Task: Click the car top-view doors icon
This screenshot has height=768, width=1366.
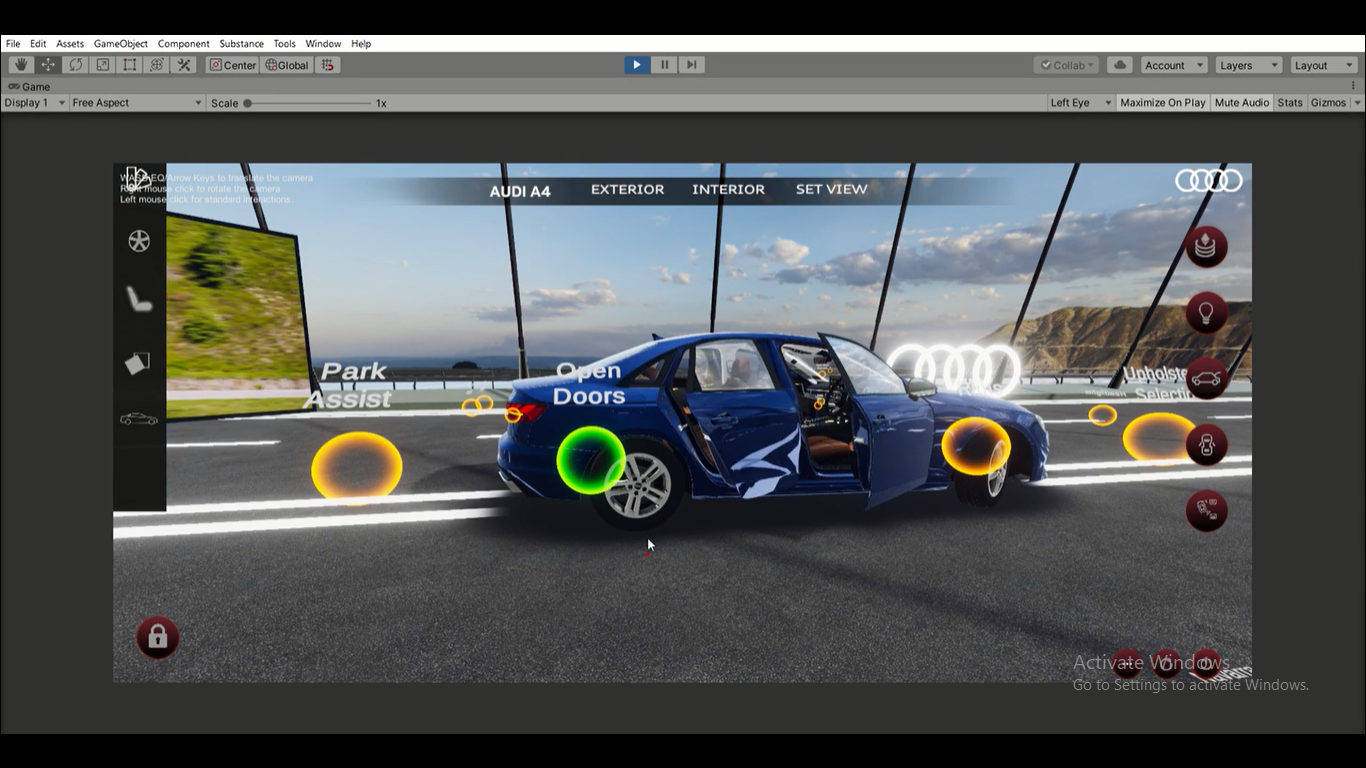Action: [1206, 445]
